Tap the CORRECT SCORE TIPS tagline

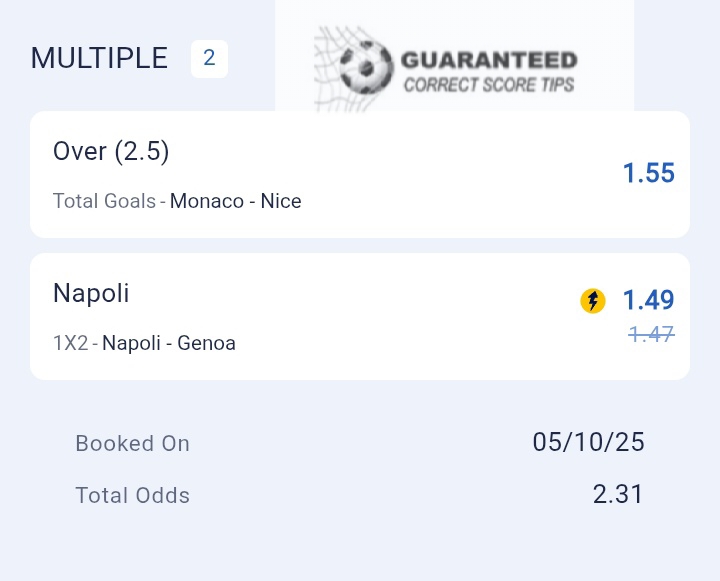[x=489, y=85]
